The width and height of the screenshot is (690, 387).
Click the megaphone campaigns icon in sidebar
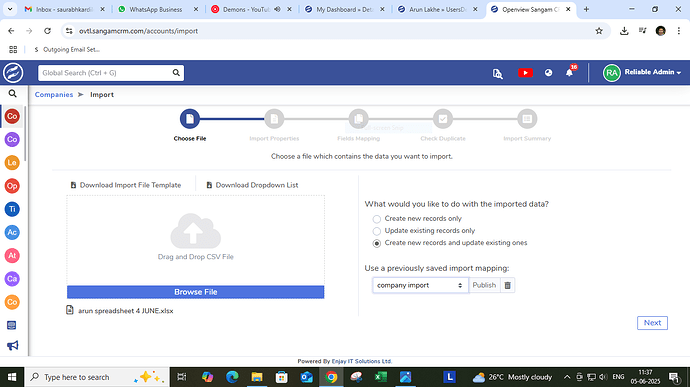12,346
